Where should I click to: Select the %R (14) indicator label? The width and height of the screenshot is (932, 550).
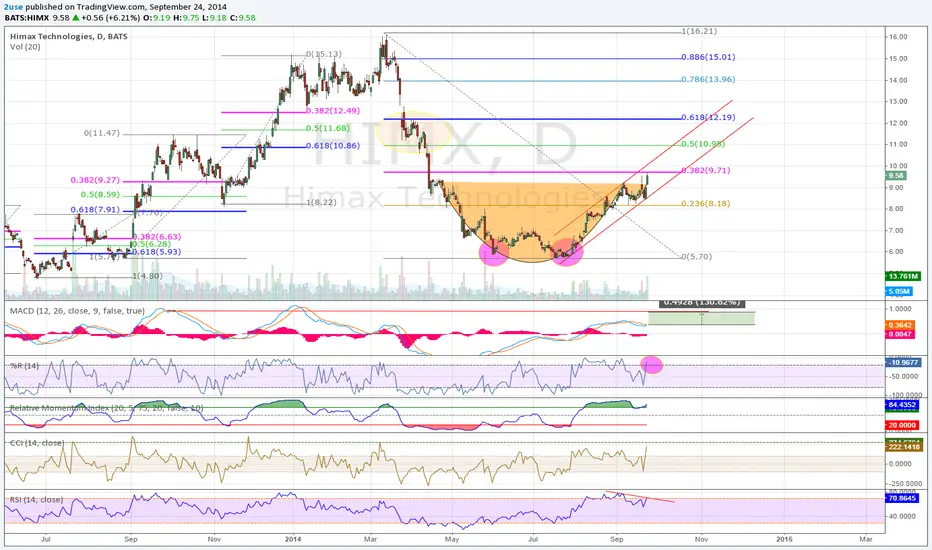(x=24, y=366)
